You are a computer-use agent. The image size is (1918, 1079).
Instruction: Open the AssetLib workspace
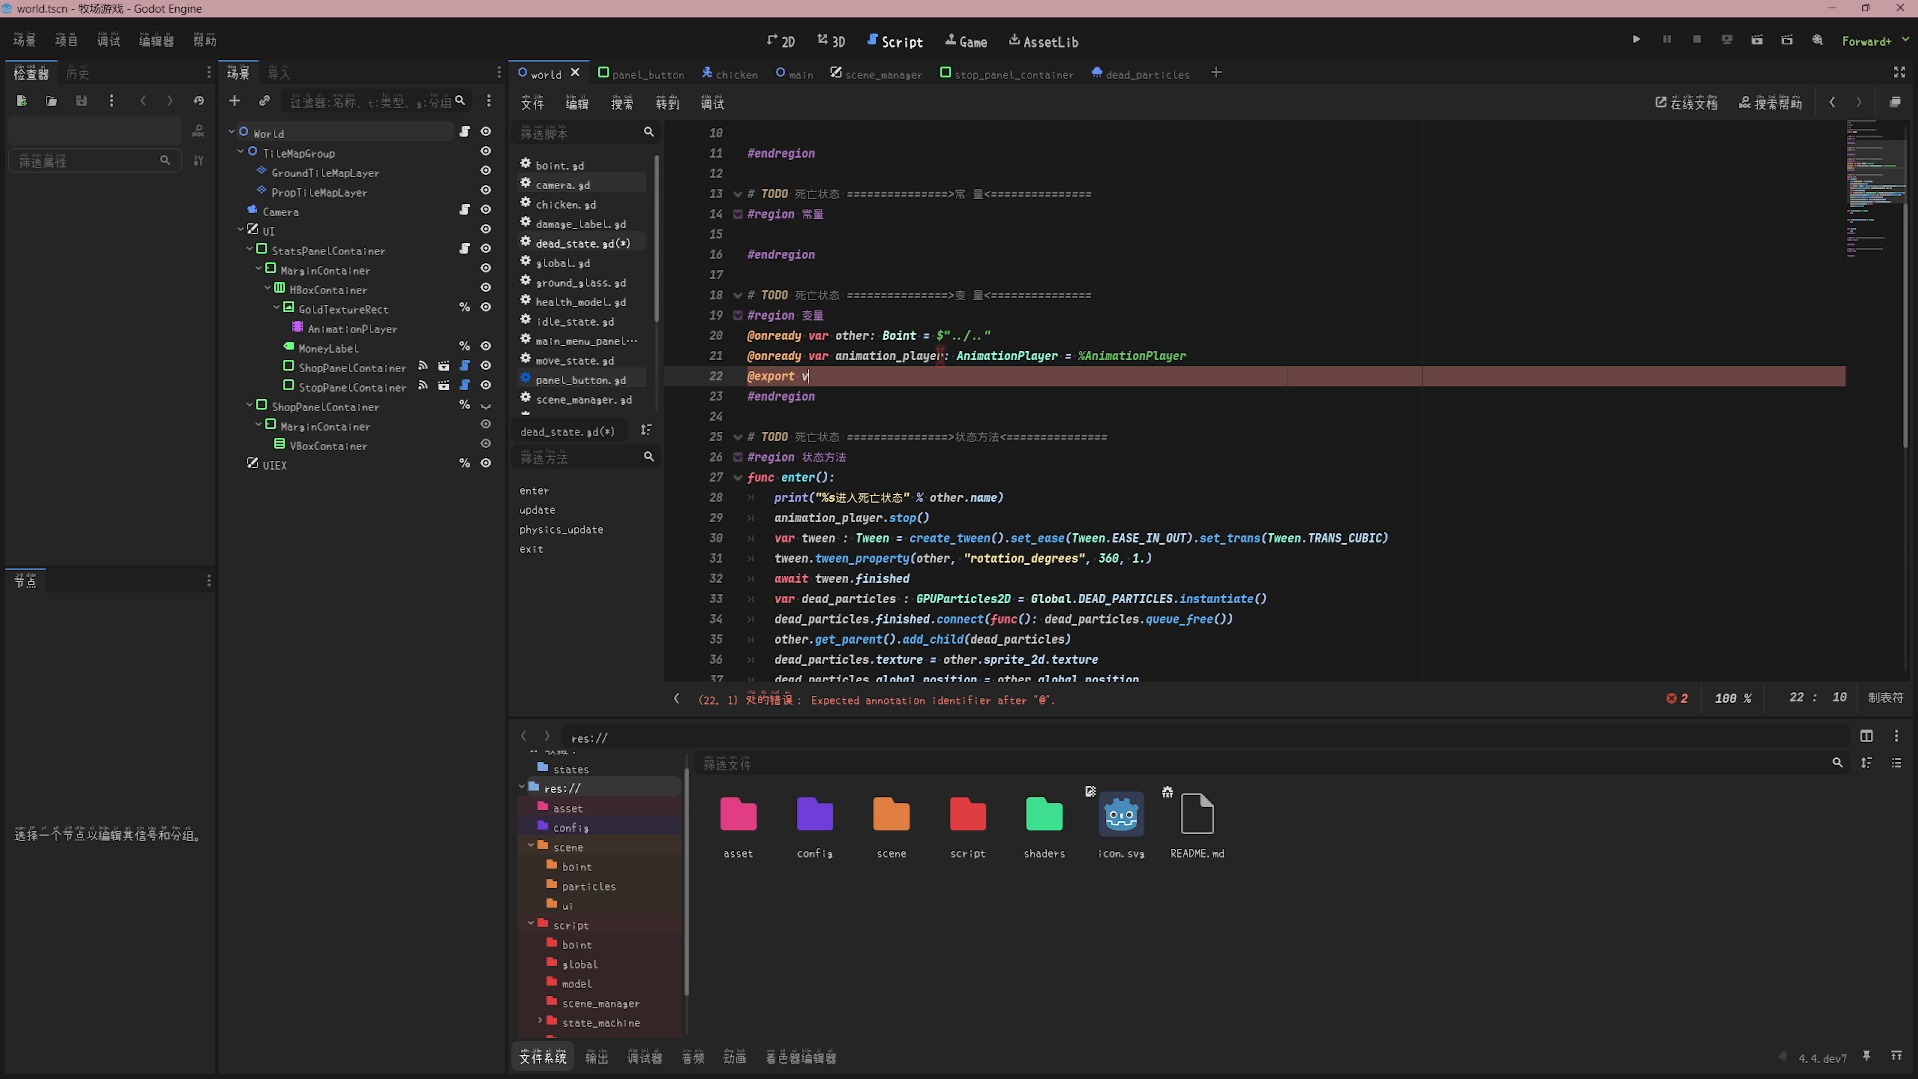[x=1043, y=42]
